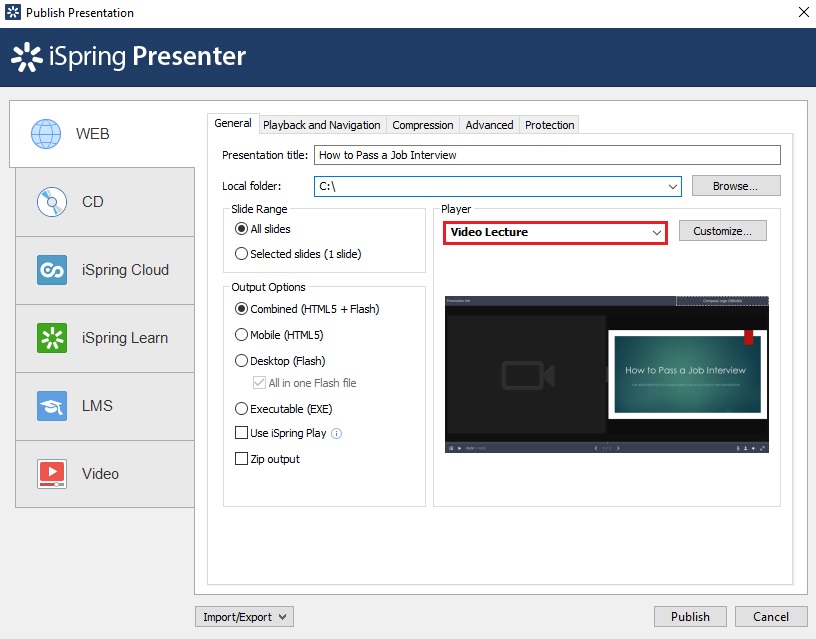Click the Cancel button
816x639 pixels.
coord(771,617)
